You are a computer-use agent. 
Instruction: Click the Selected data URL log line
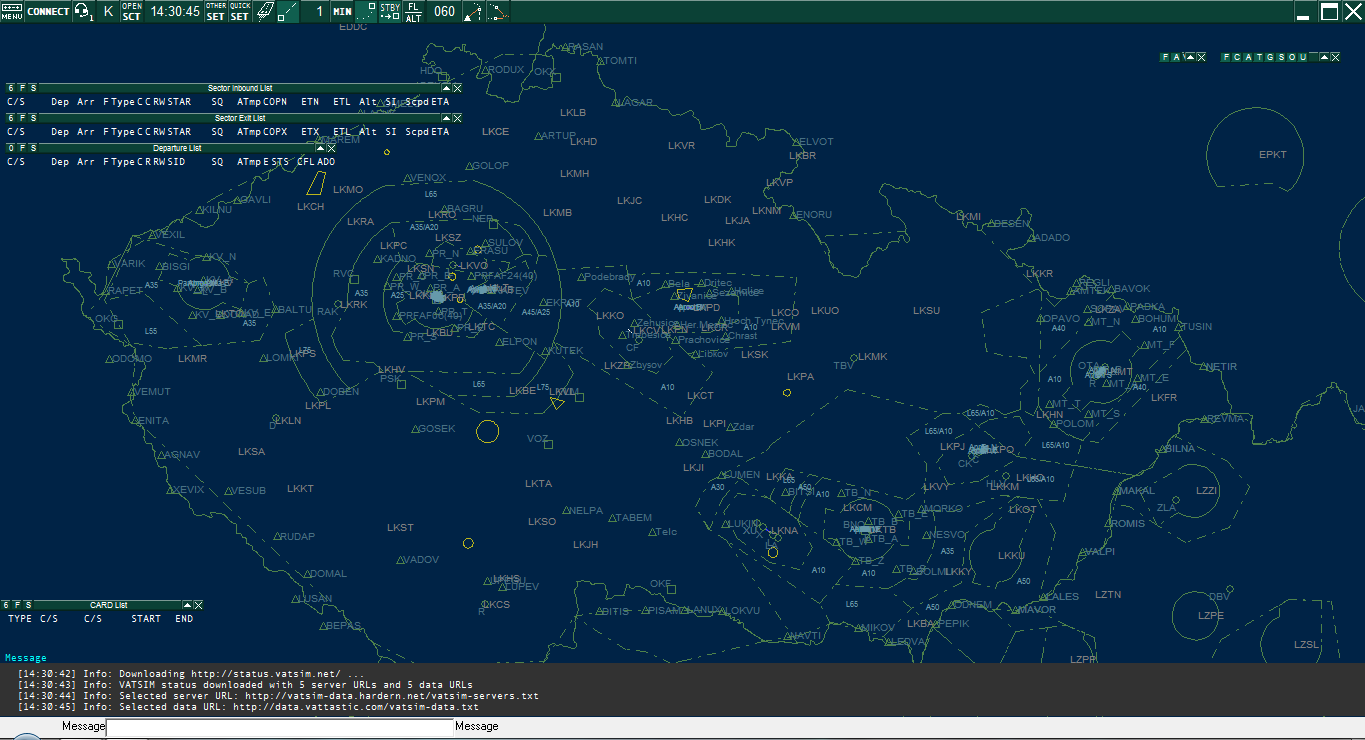coord(248,707)
